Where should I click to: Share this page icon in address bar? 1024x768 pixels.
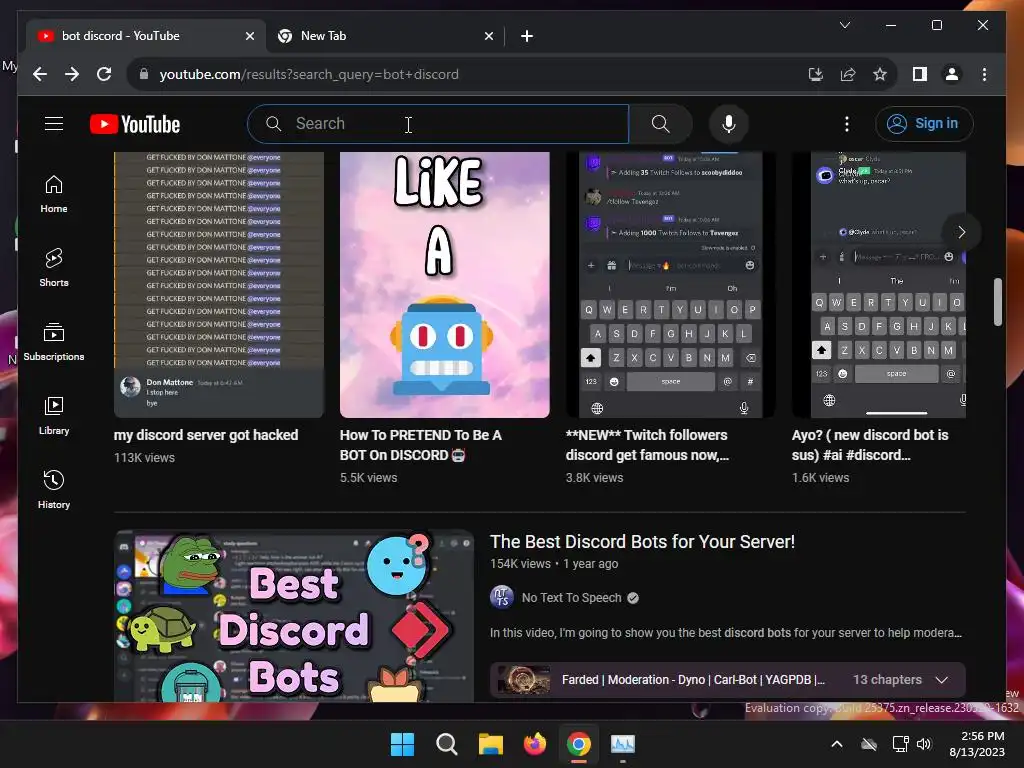point(848,74)
